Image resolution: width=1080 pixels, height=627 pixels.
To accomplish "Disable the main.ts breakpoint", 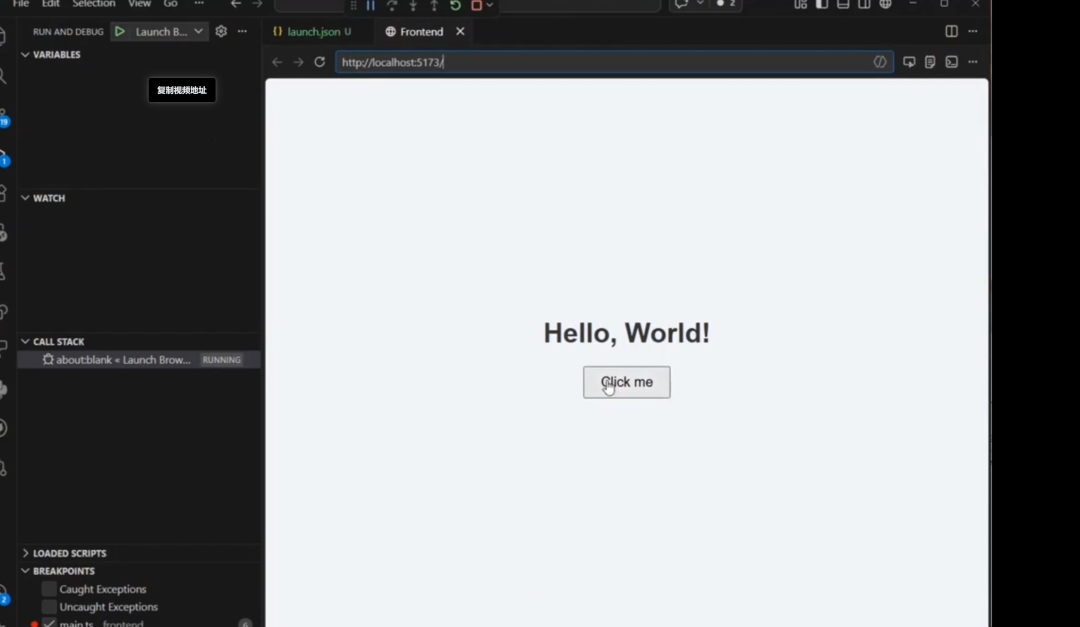I will coord(47,622).
